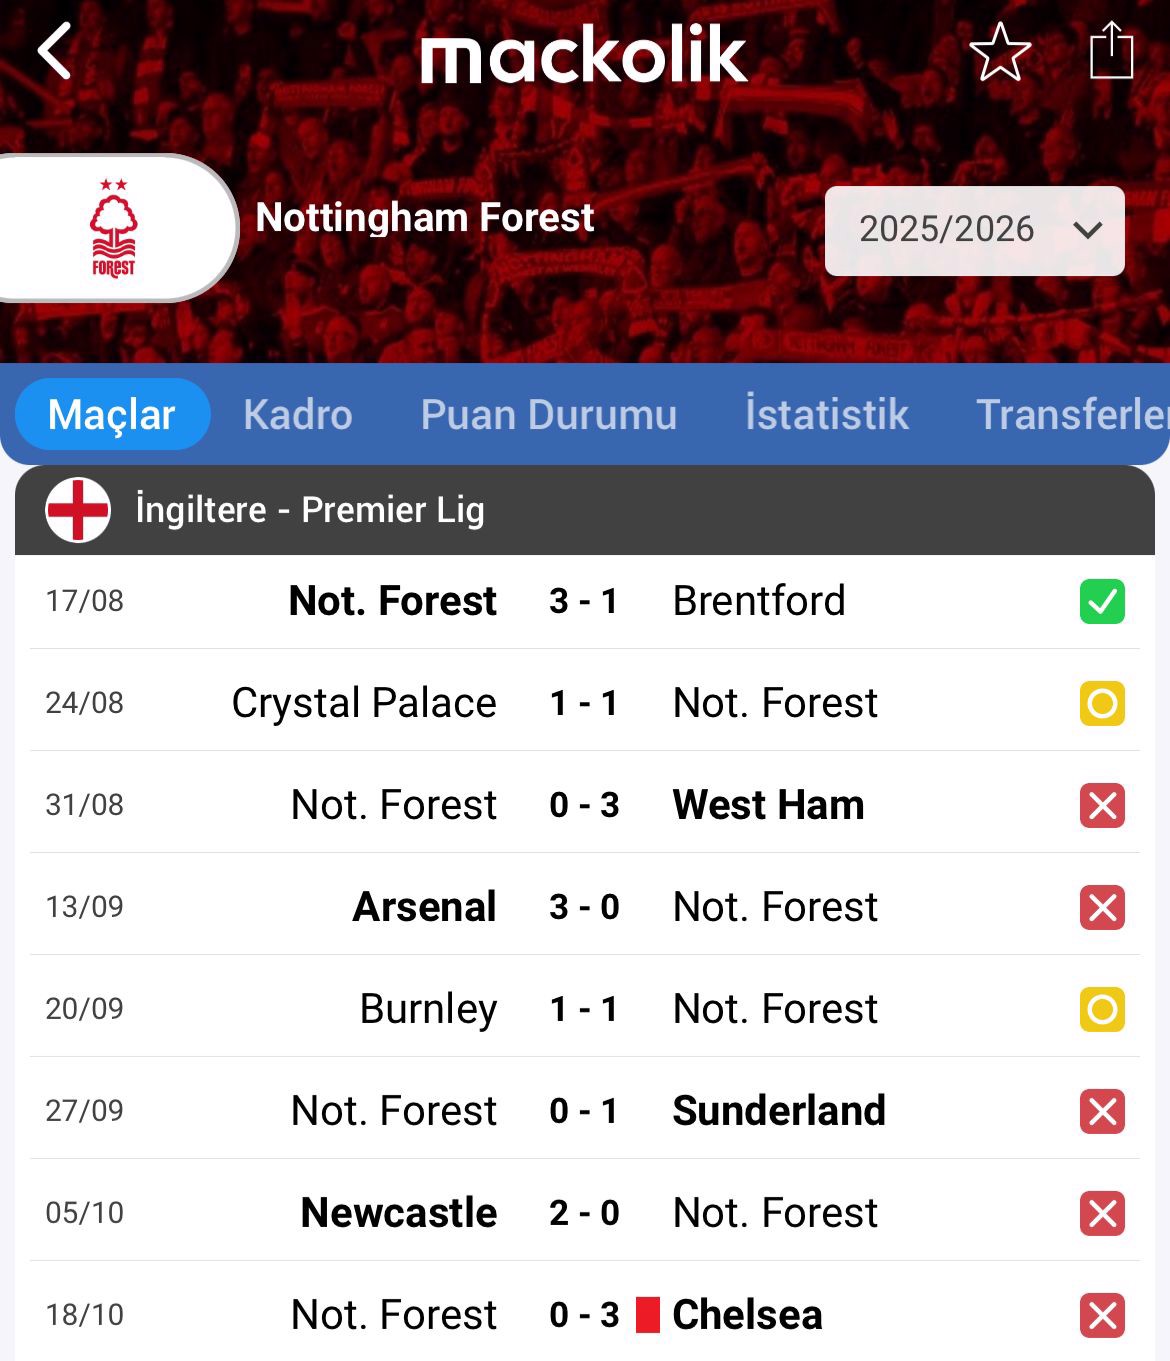Tap the Nottingham Forest club crest
Image resolution: width=1170 pixels, height=1361 pixels.
113,228
